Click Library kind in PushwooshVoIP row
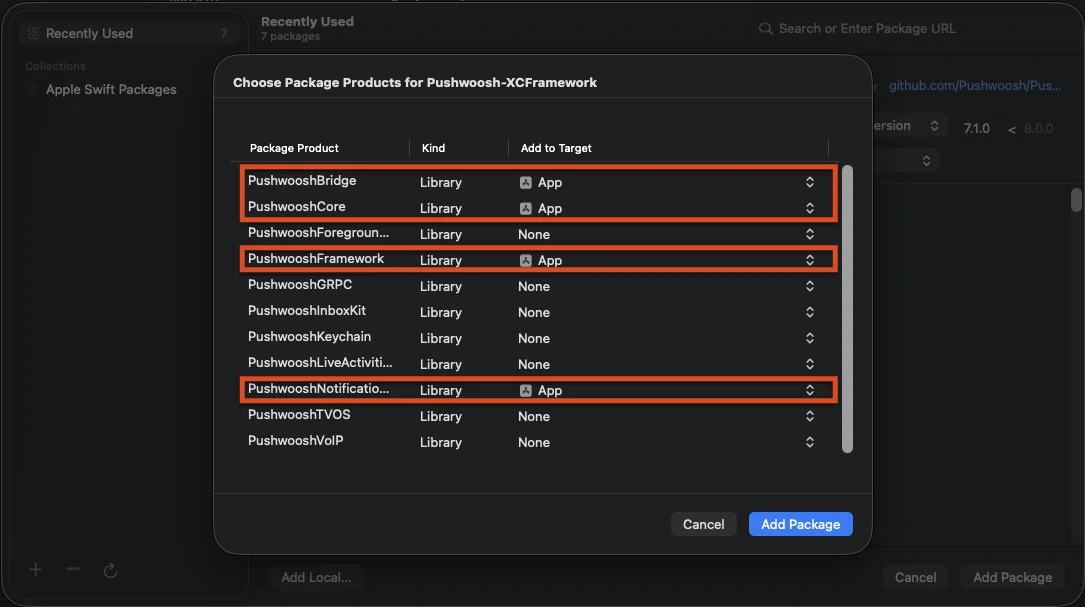The height and width of the screenshot is (607, 1085). point(441,442)
